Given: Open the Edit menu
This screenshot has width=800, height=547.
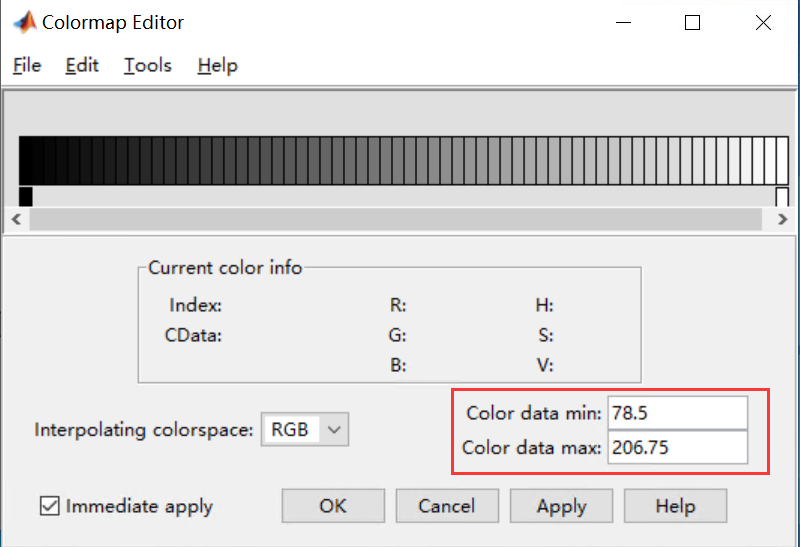Looking at the screenshot, I should click(x=82, y=65).
